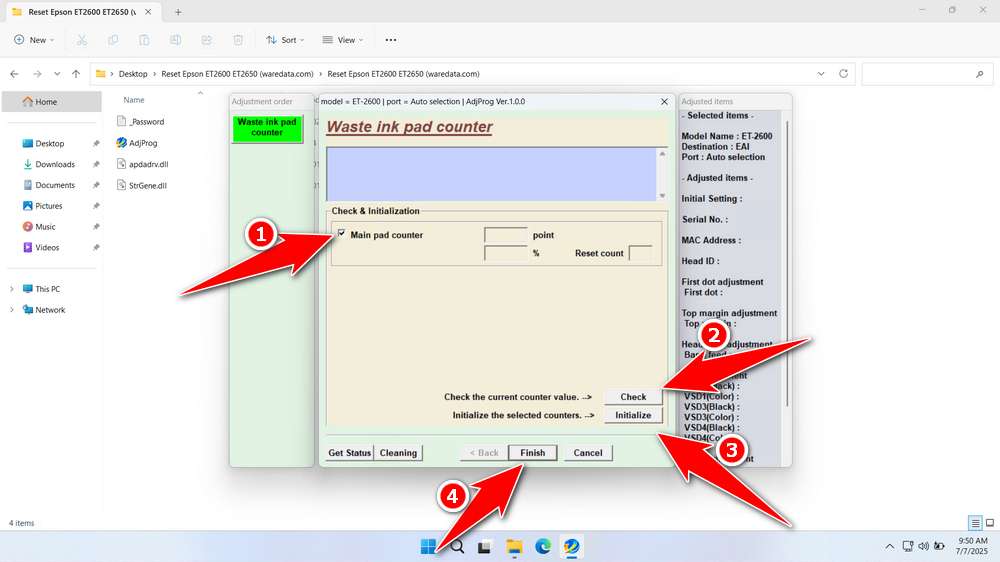
Task: Click the Rename icon in Explorer toolbar
Action: tap(175, 40)
